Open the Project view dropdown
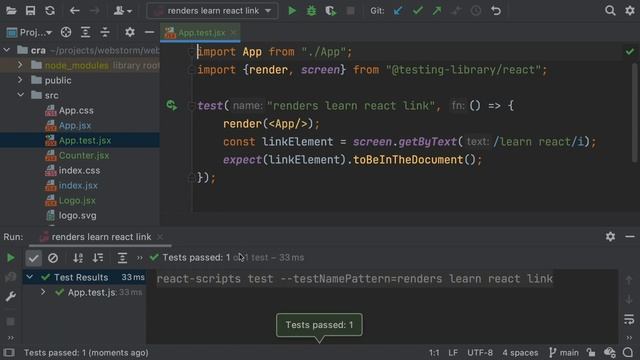The height and width of the screenshot is (360, 640). (x=29, y=32)
